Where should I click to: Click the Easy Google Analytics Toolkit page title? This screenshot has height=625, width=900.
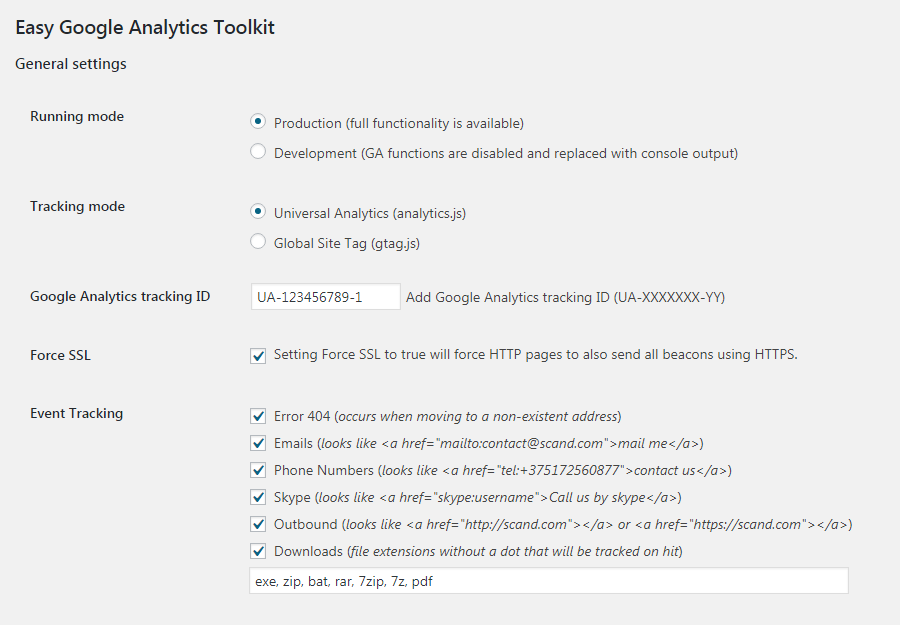click(145, 27)
